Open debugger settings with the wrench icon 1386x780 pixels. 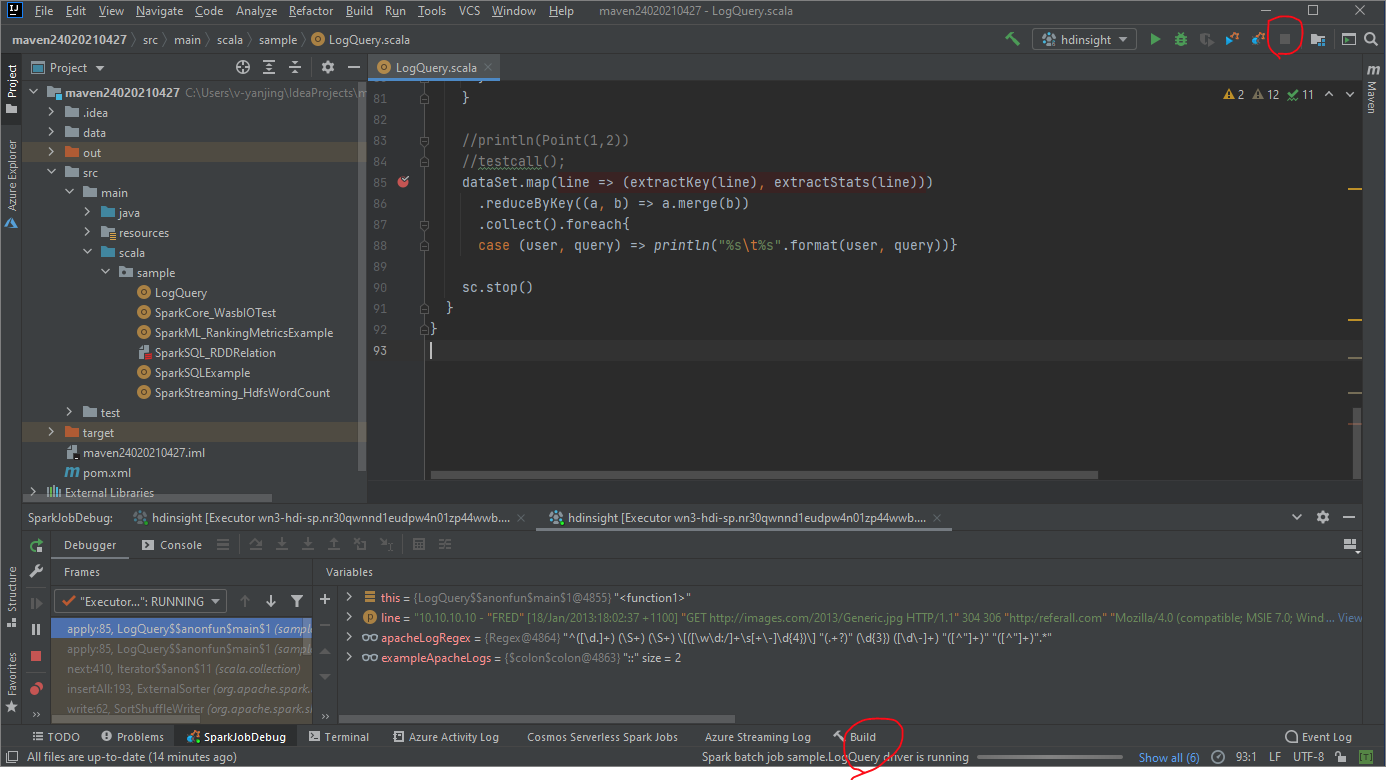tap(36, 570)
